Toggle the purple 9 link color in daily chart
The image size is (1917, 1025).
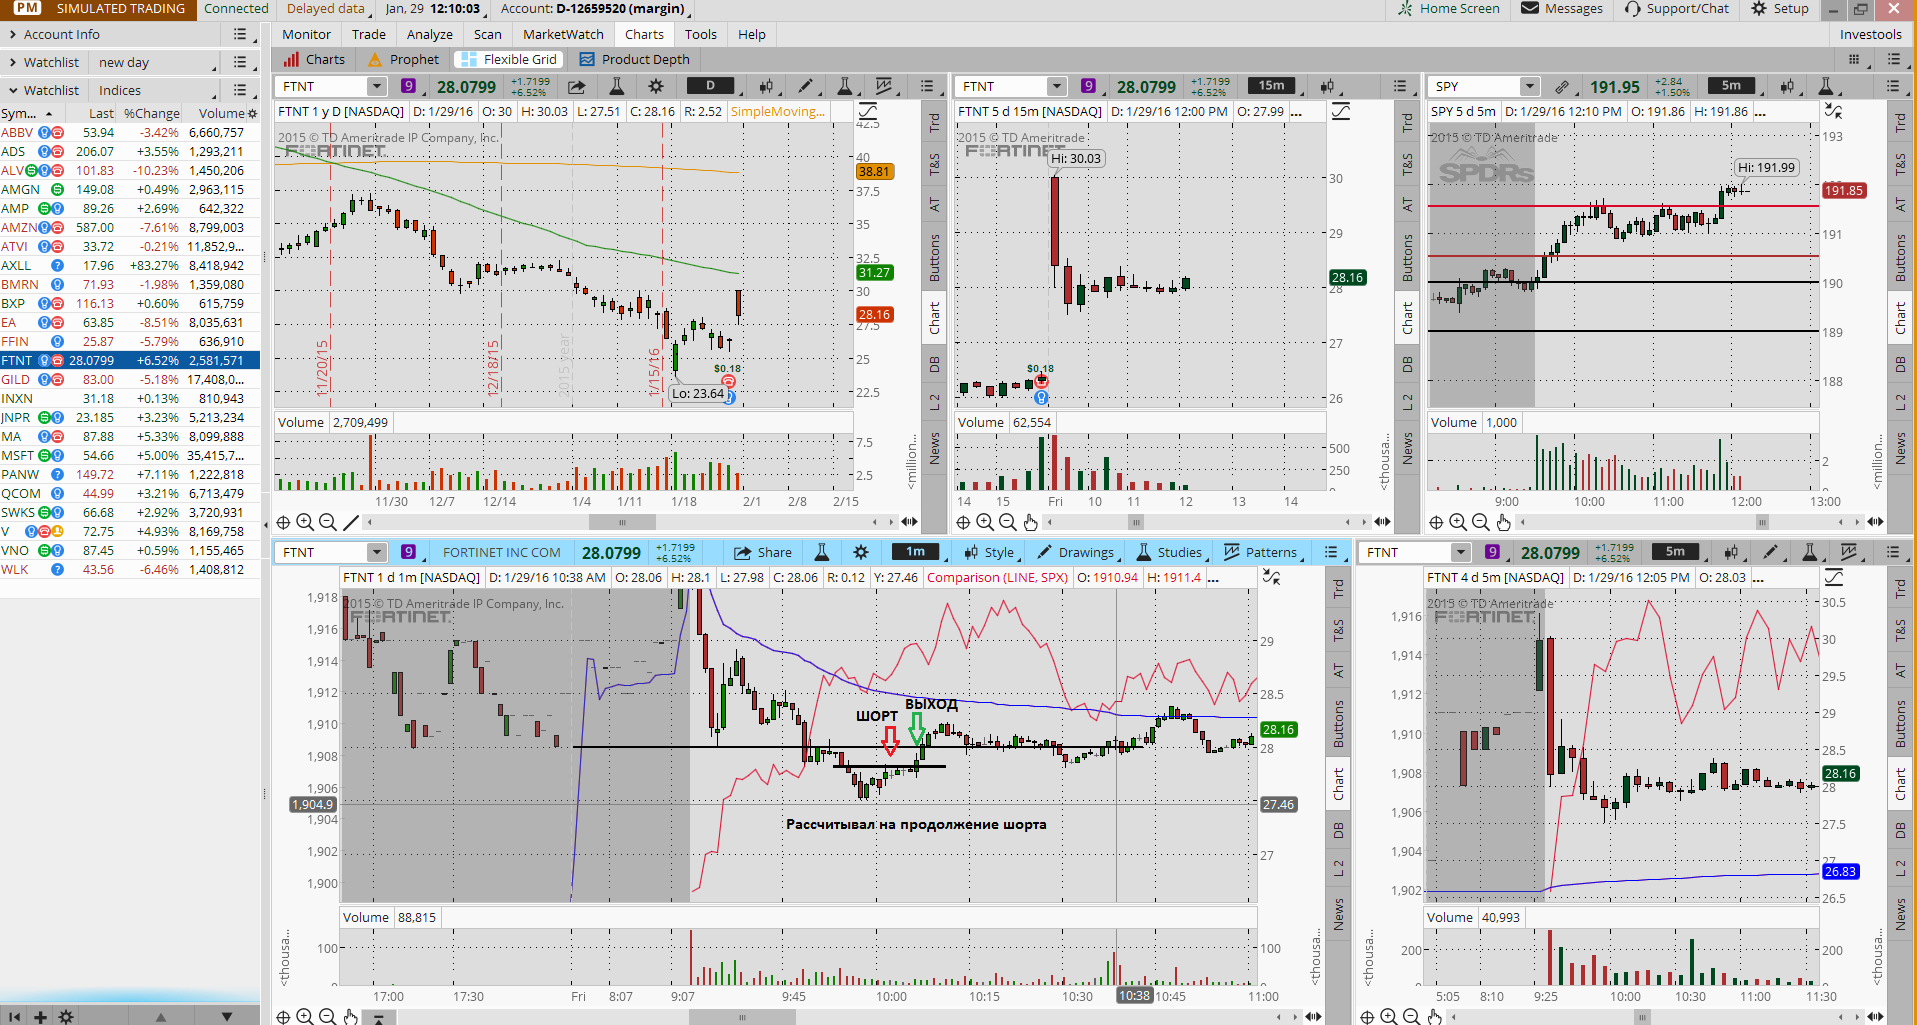pos(408,86)
